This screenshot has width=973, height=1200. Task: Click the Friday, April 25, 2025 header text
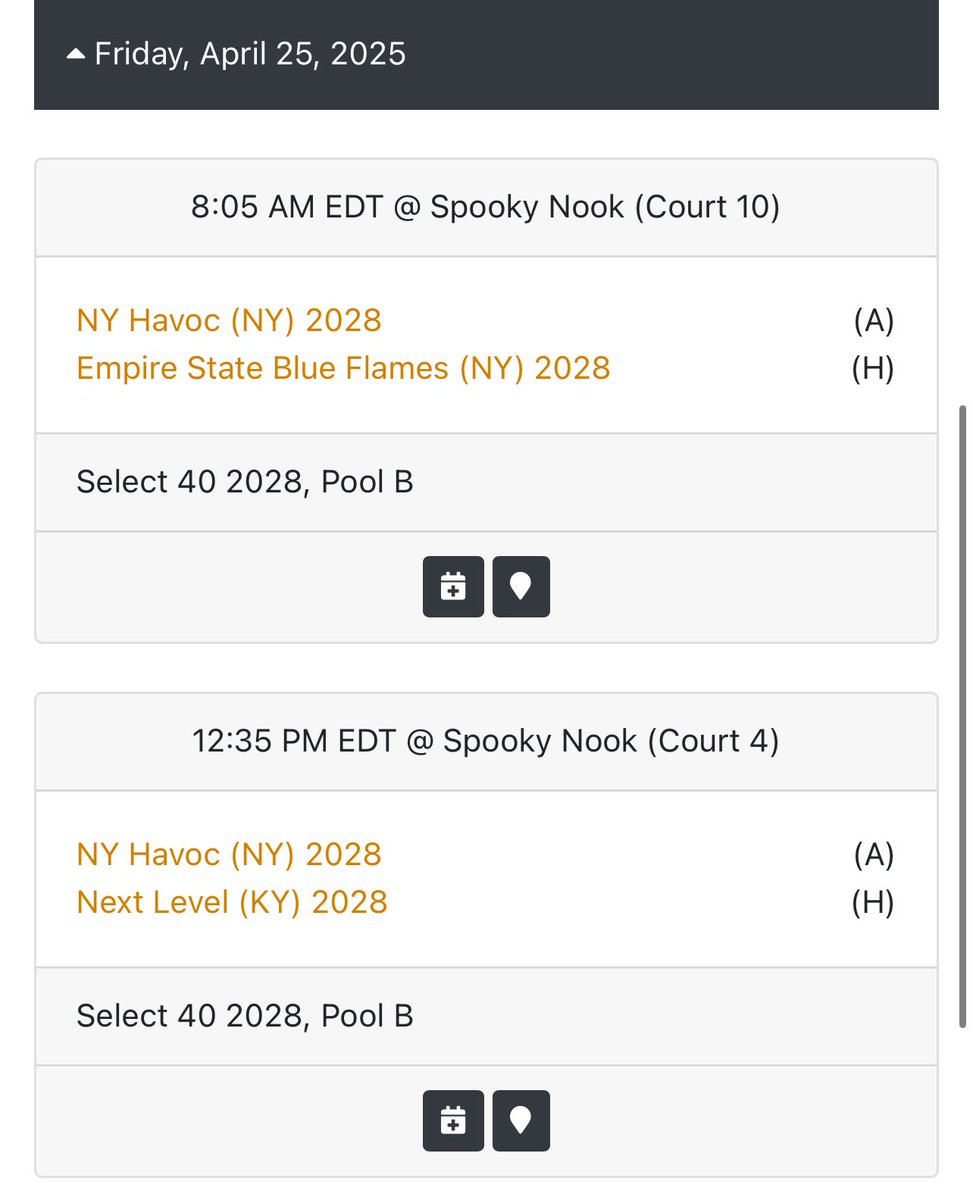click(250, 53)
